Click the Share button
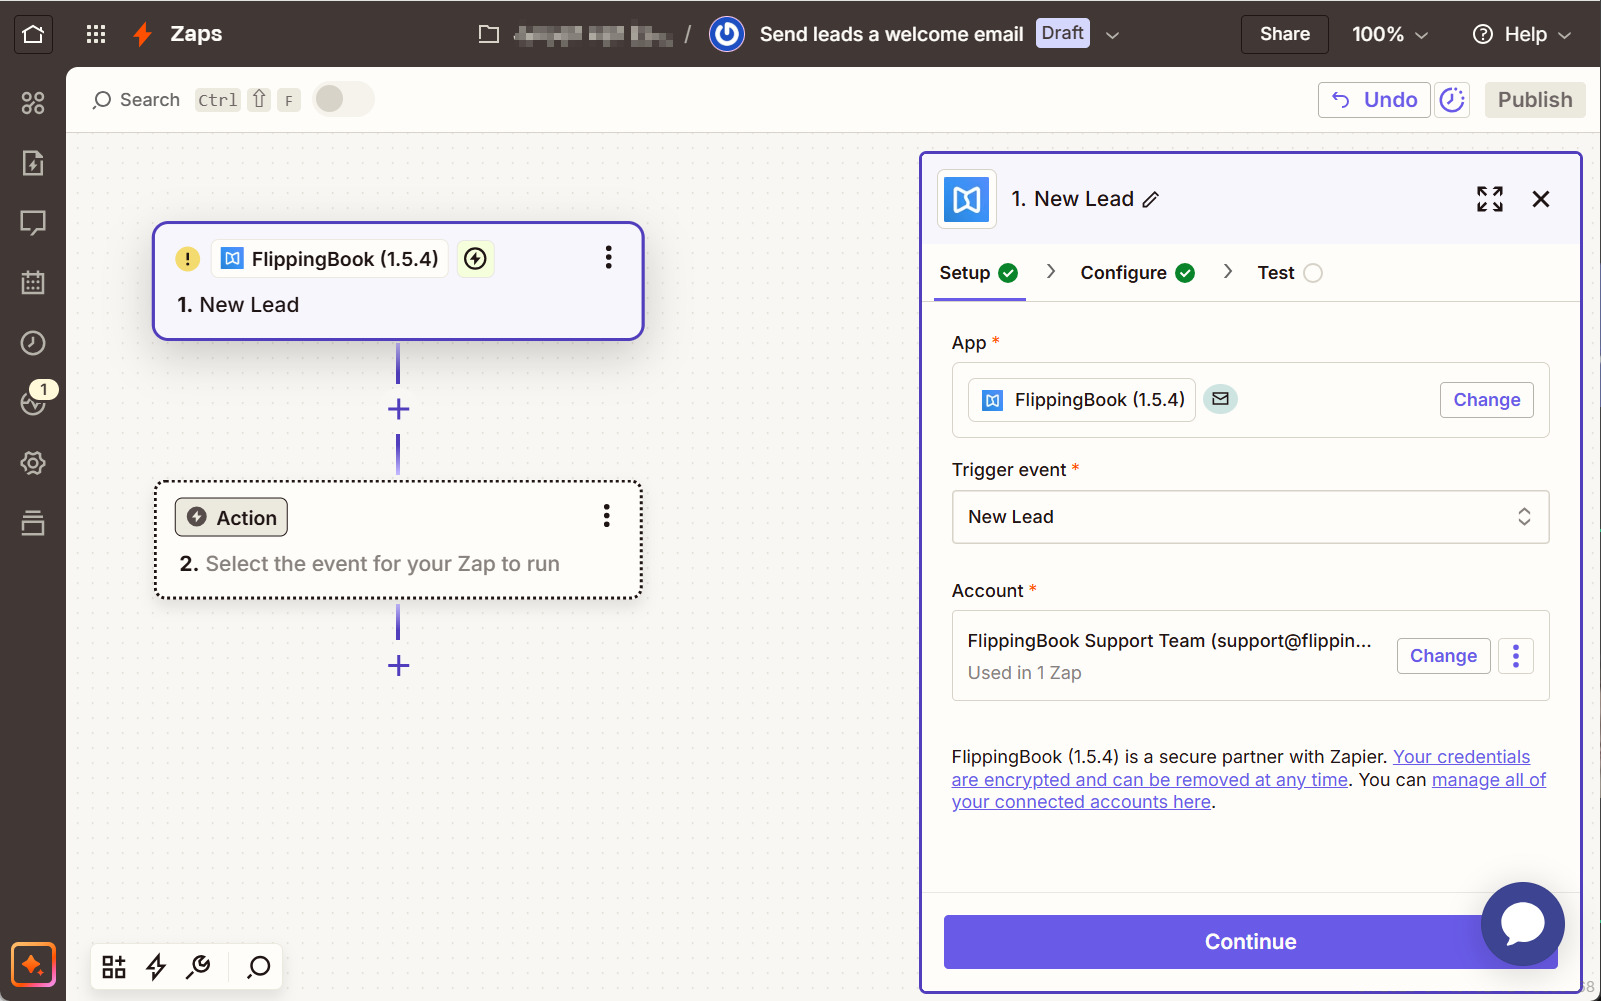This screenshot has width=1601, height=1001. 1284,34
